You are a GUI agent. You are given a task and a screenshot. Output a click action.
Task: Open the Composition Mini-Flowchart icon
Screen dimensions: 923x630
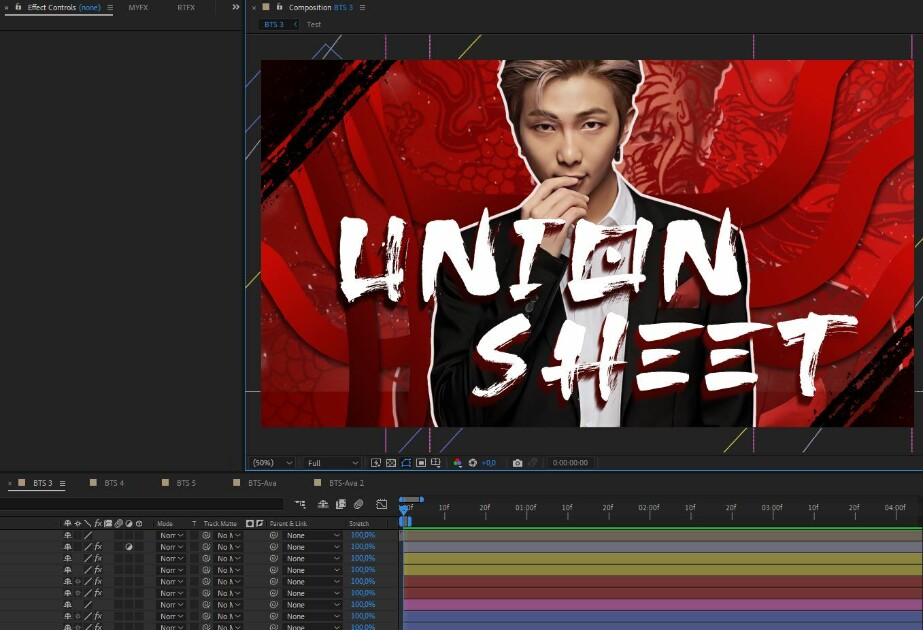click(300, 504)
